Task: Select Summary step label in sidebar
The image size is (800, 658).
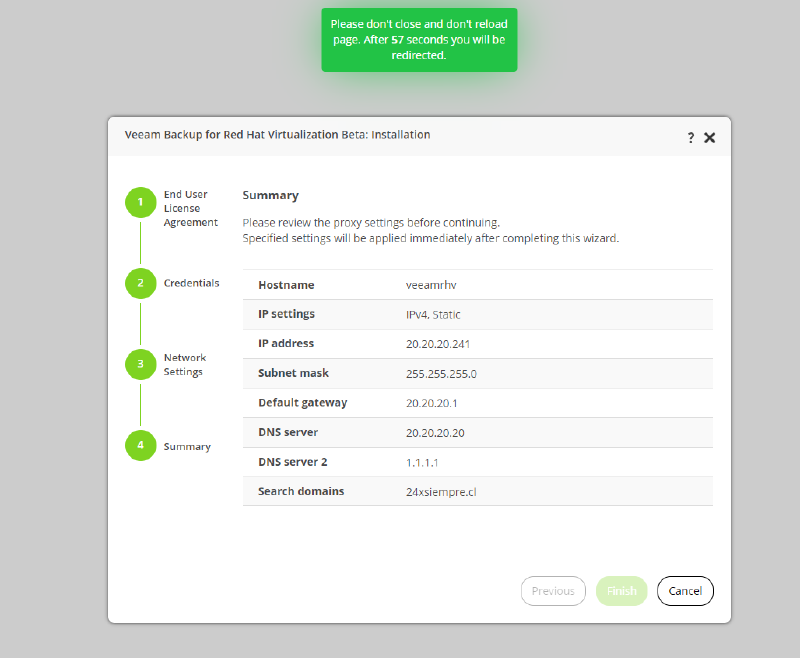Action: point(187,447)
